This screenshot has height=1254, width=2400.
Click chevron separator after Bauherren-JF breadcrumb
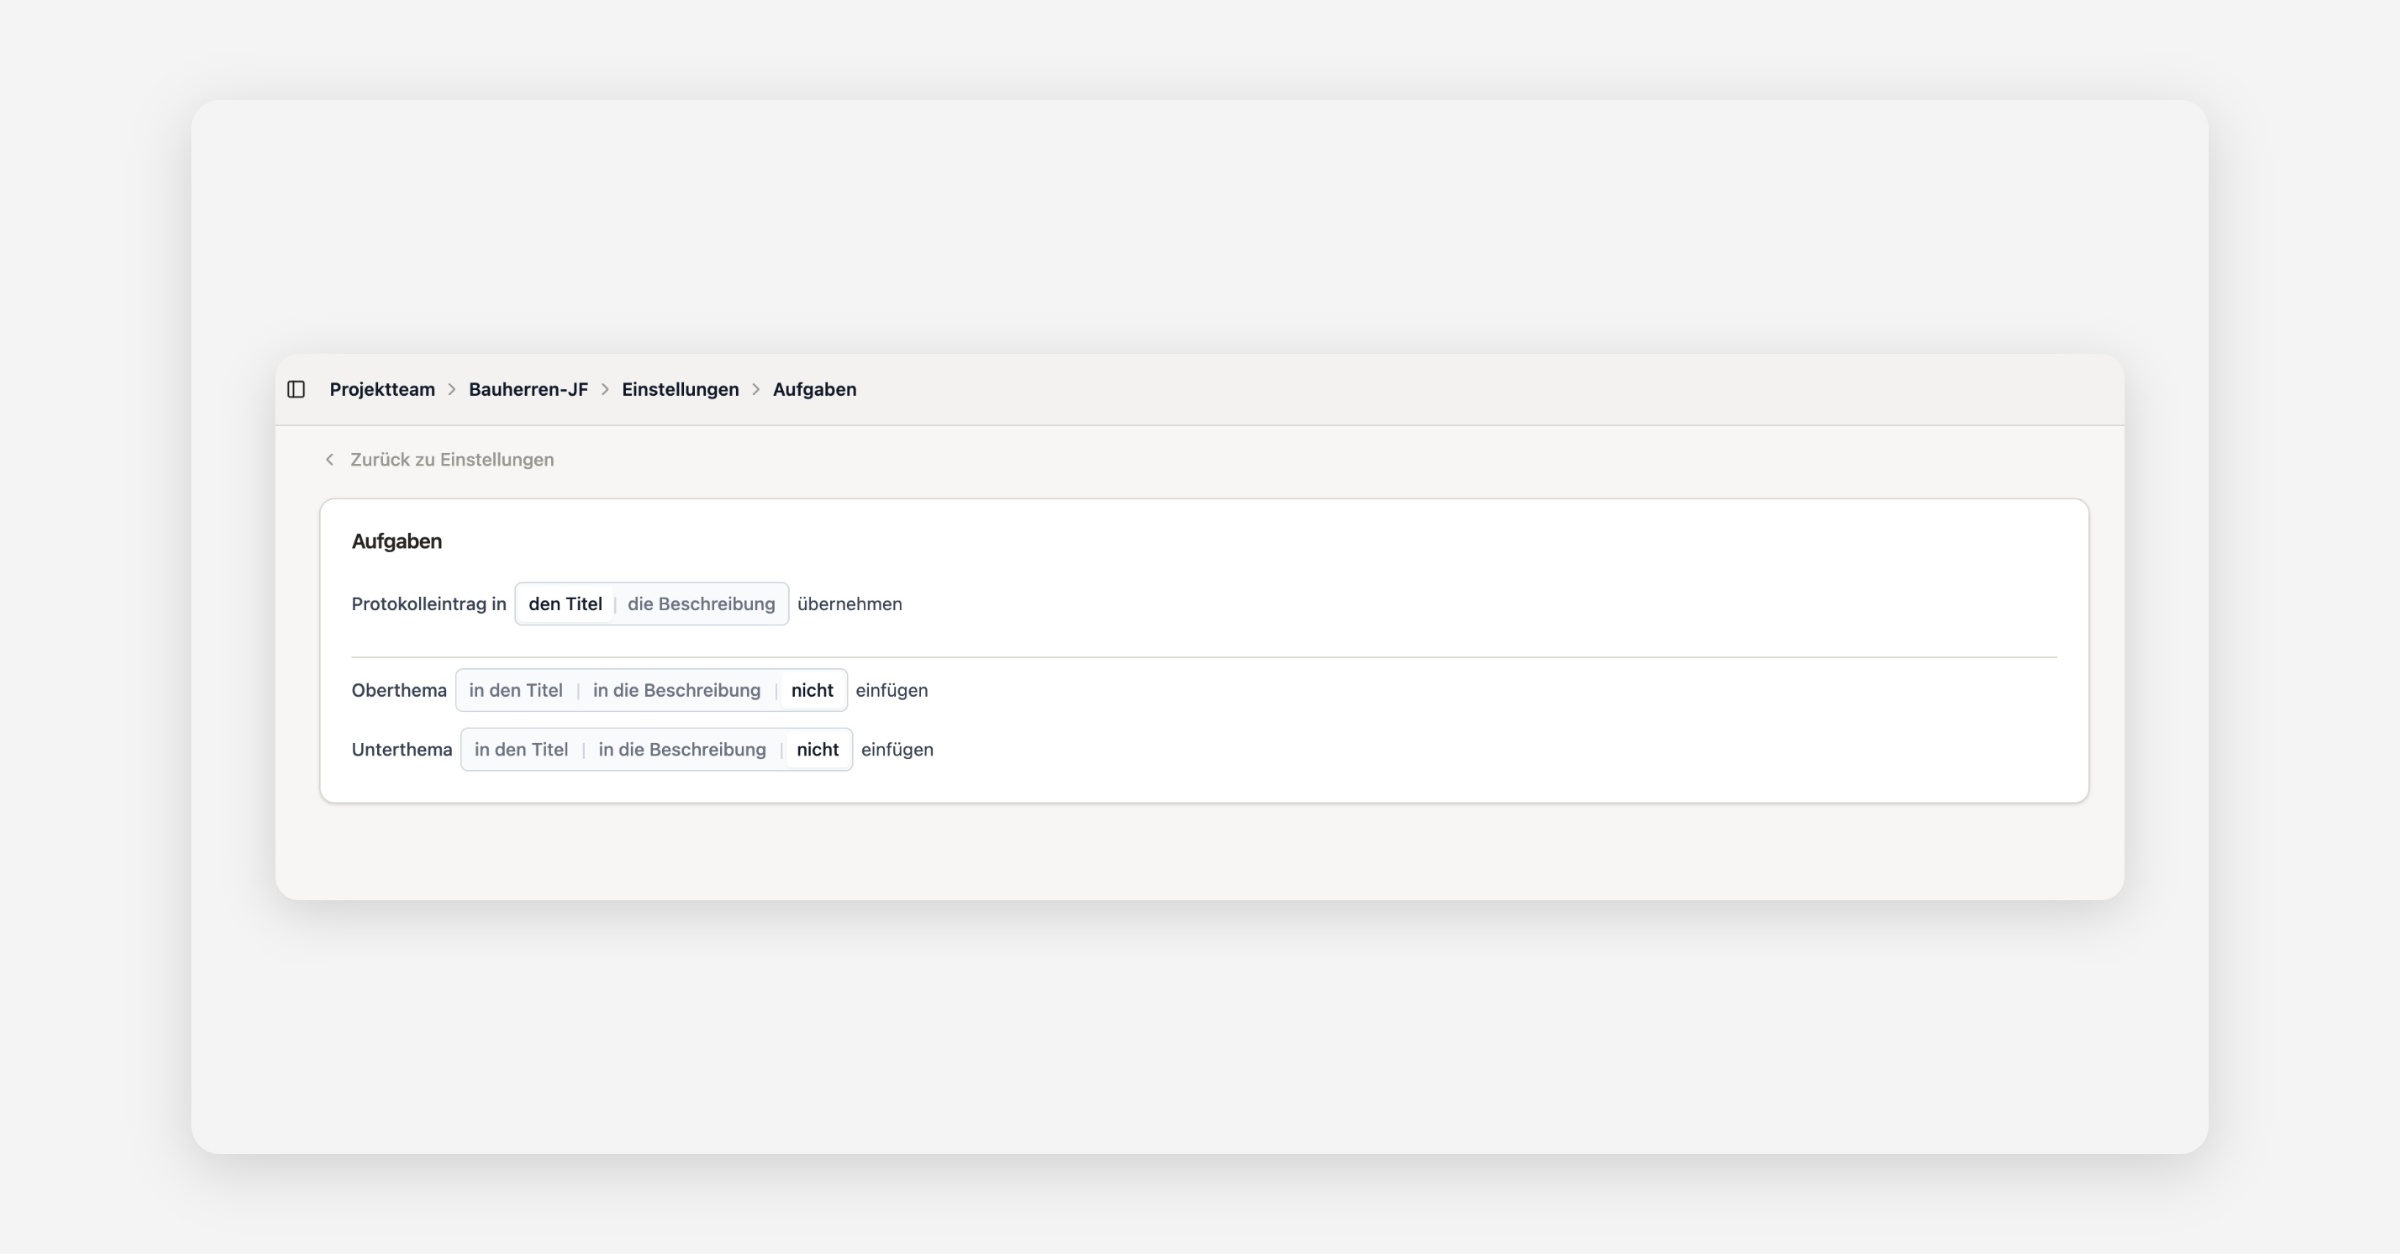pyautogui.click(x=605, y=389)
